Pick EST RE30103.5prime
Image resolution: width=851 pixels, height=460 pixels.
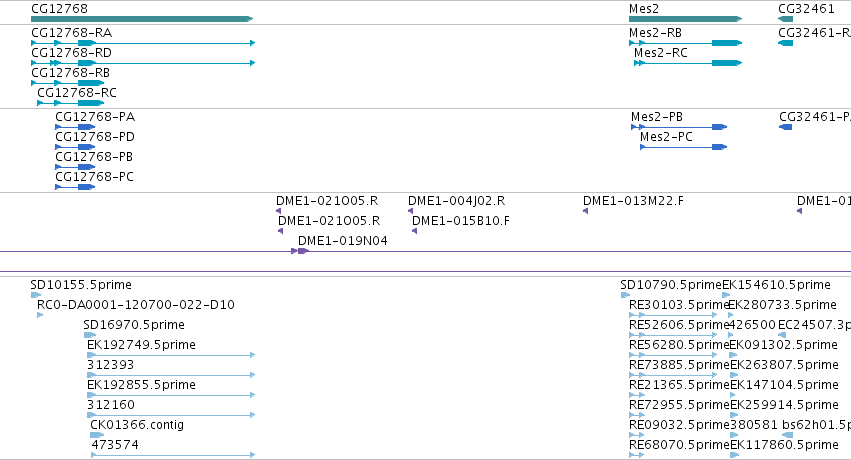(x=674, y=315)
